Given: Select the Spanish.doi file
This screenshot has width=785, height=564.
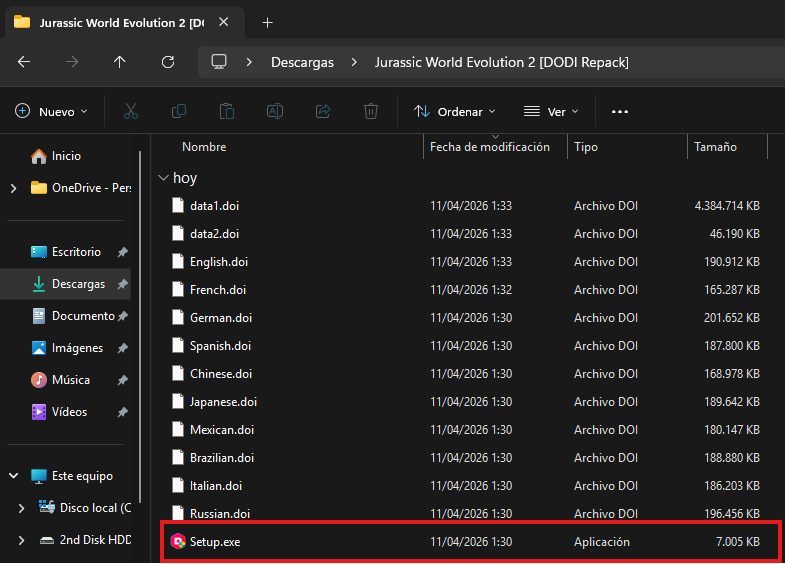Looking at the screenshot, I should pos(220,346).
